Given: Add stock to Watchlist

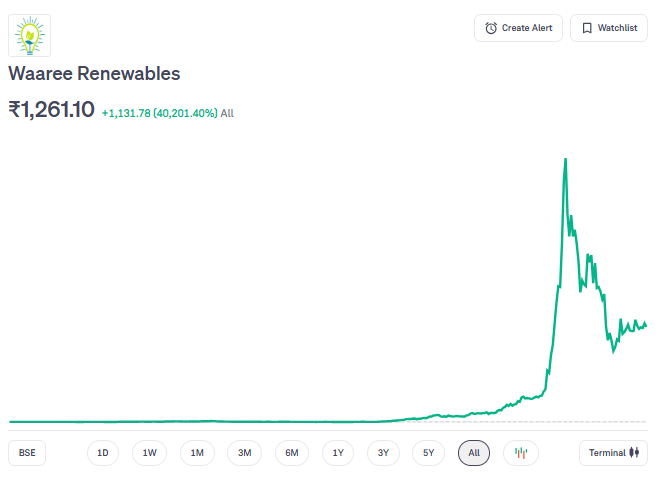Looking at the screenshot, I should click(x=608, y=28).
